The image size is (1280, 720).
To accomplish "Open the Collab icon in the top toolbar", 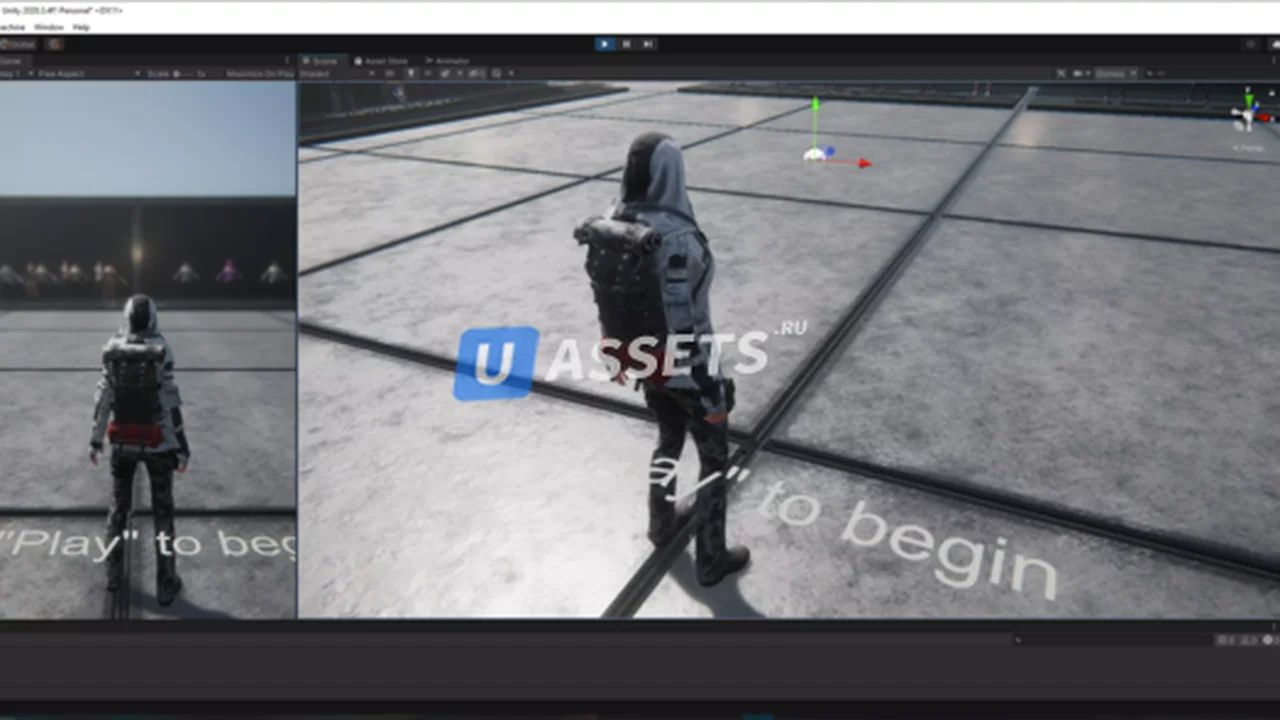I will click(1249, 45).
